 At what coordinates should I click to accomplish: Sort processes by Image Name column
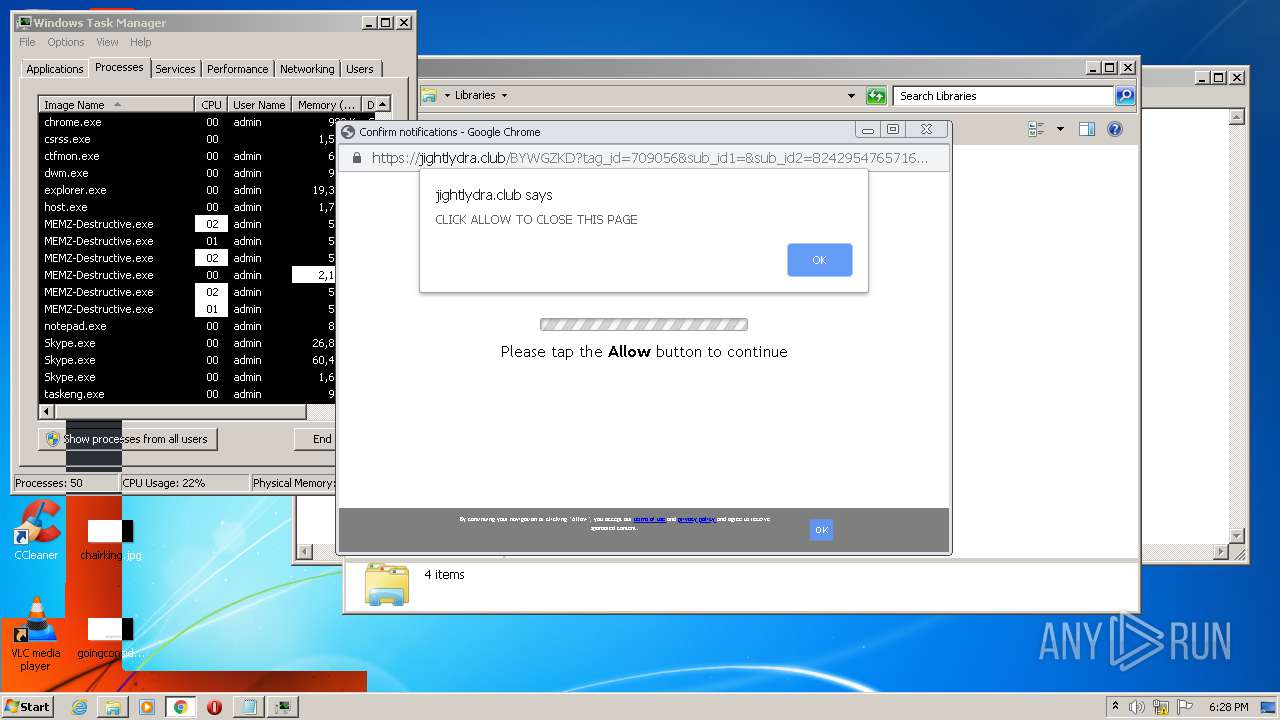coord(116,105)
